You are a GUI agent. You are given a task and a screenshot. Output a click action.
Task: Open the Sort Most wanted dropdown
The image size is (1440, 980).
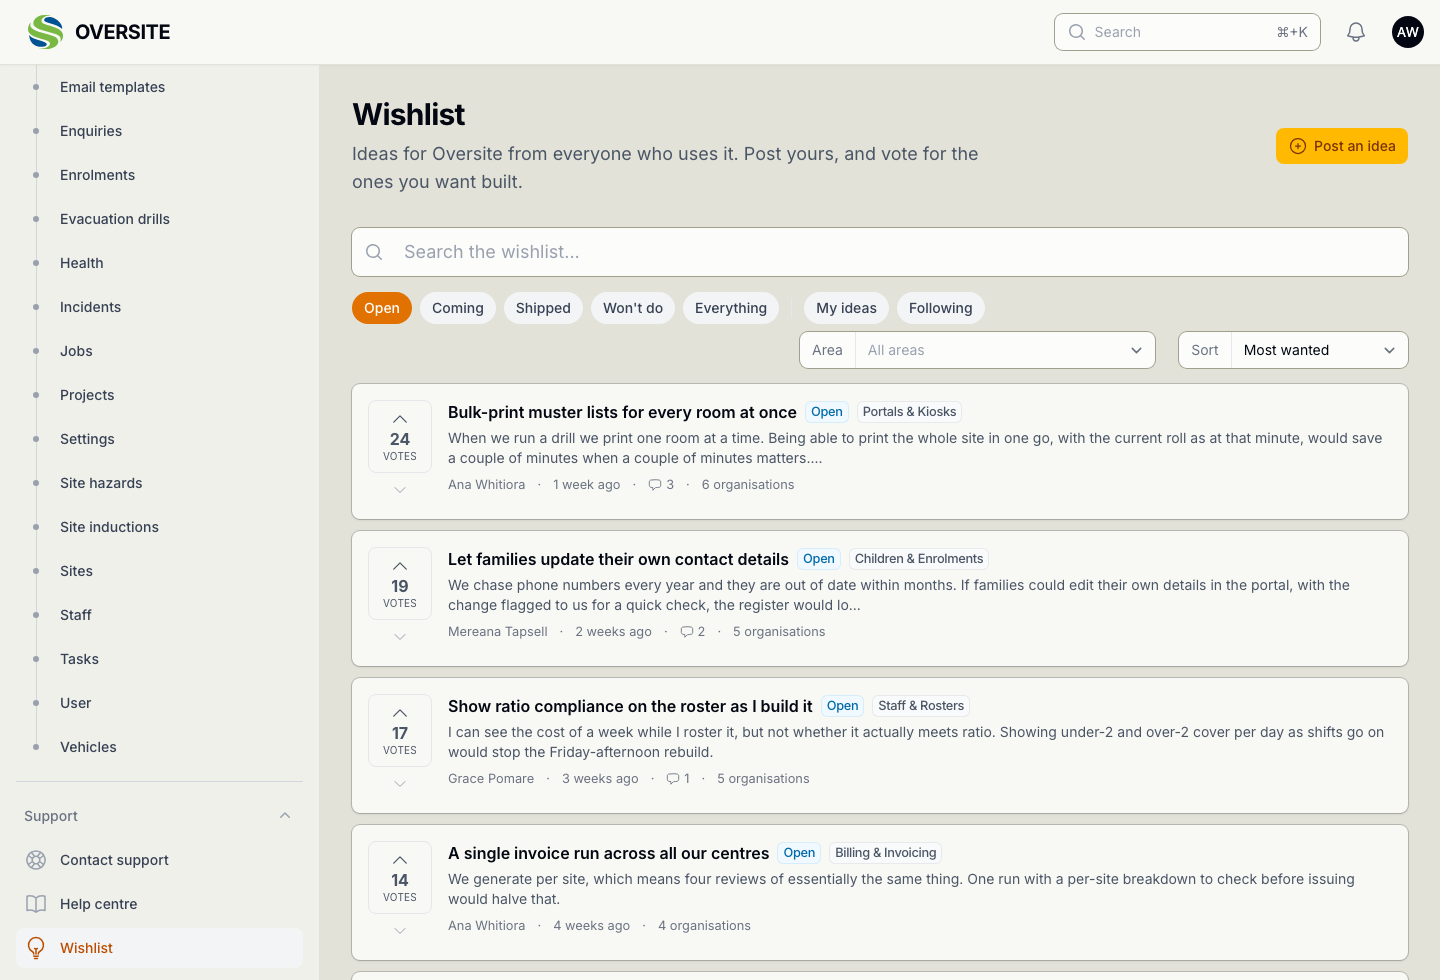tap(1293, 350)
